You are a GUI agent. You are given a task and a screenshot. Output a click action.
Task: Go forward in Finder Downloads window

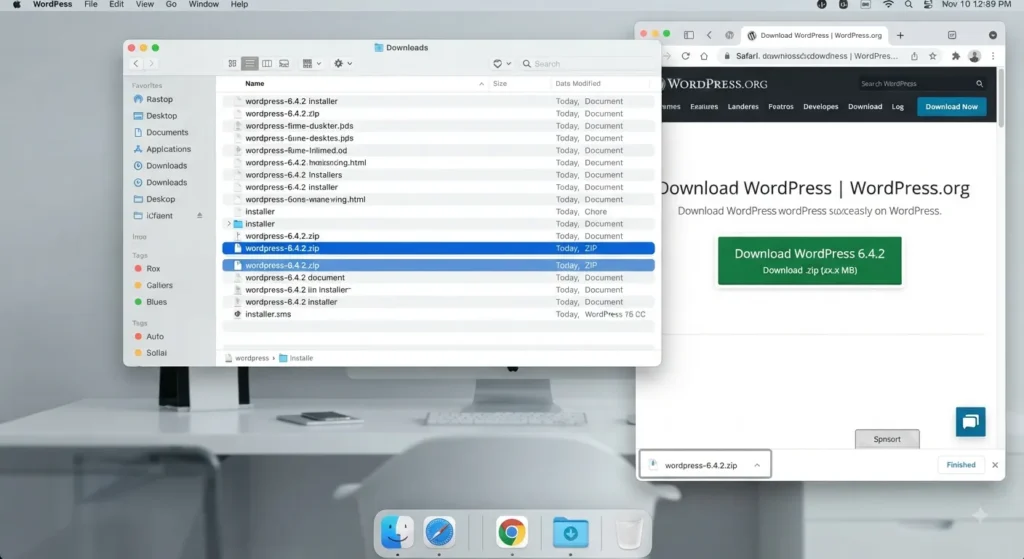pyautogui.click(x=152, y=63)
